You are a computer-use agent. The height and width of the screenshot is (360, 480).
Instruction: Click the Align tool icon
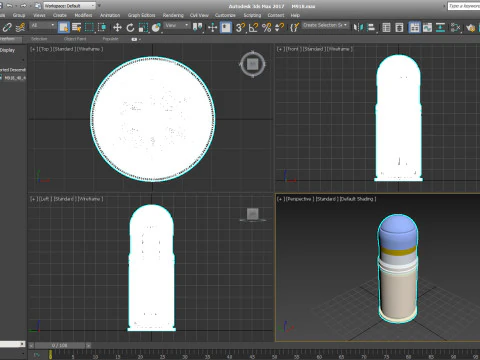[x=371, y=27]
